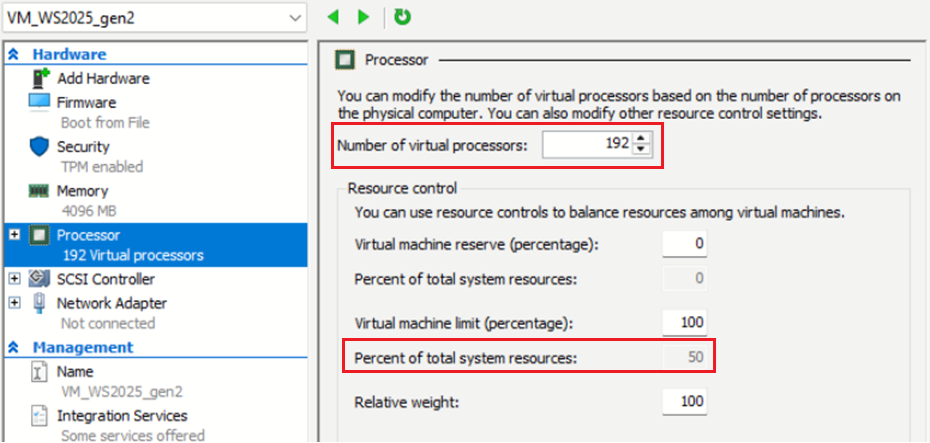Image resolution: width=930 pixels, height=443 pixels.
Task: Select the Name VM_WS2025_gen2 setting
Action: click(x=75, y=371)
